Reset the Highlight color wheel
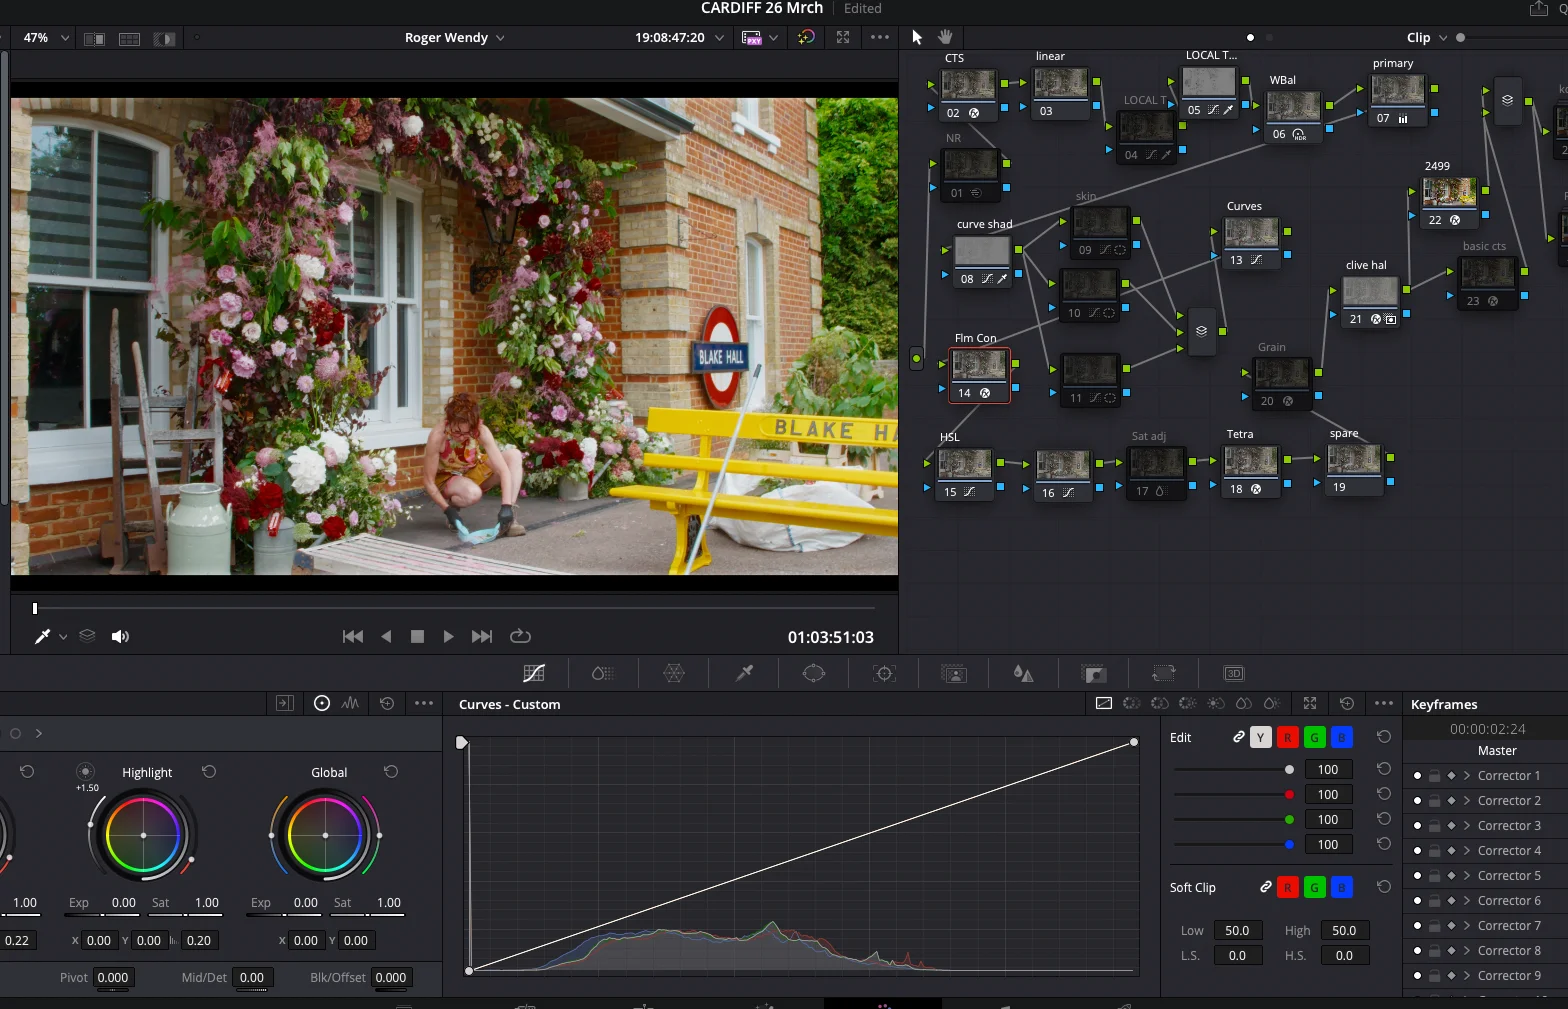 209,772
